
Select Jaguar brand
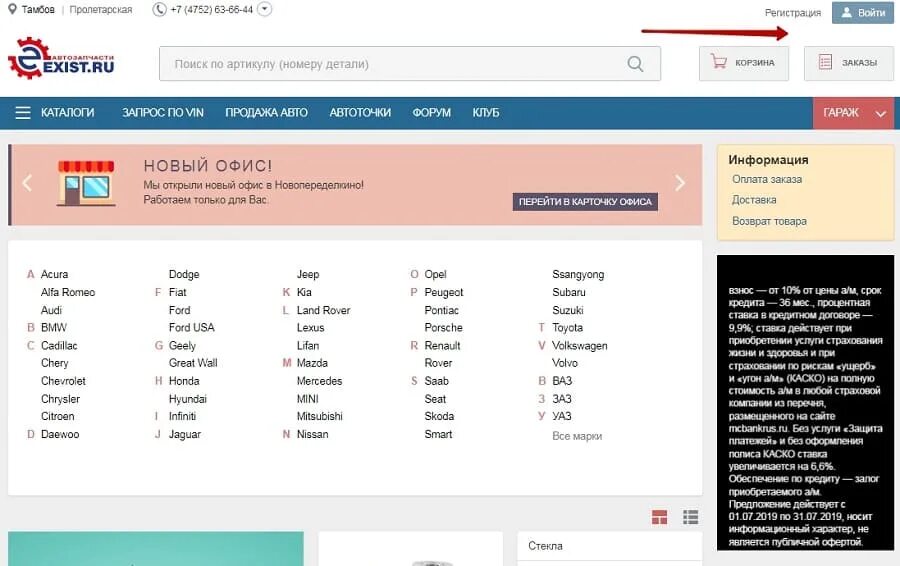(x=185, y=435)
